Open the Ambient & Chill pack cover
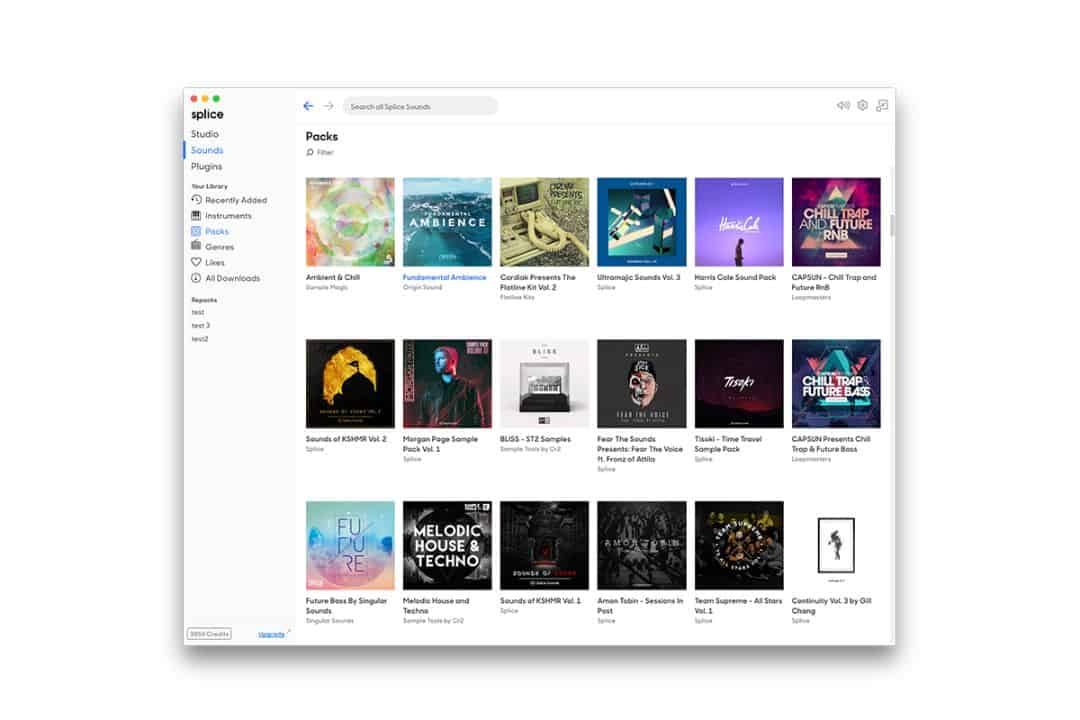Viewport: 1080px width, 720px height. point(350,222)
